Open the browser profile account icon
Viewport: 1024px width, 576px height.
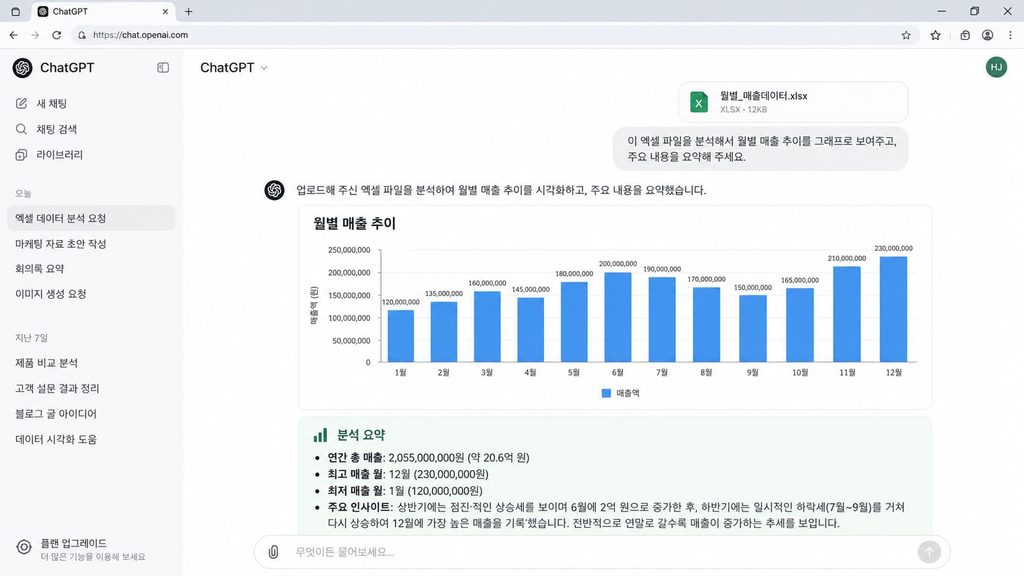click(987, 35)
